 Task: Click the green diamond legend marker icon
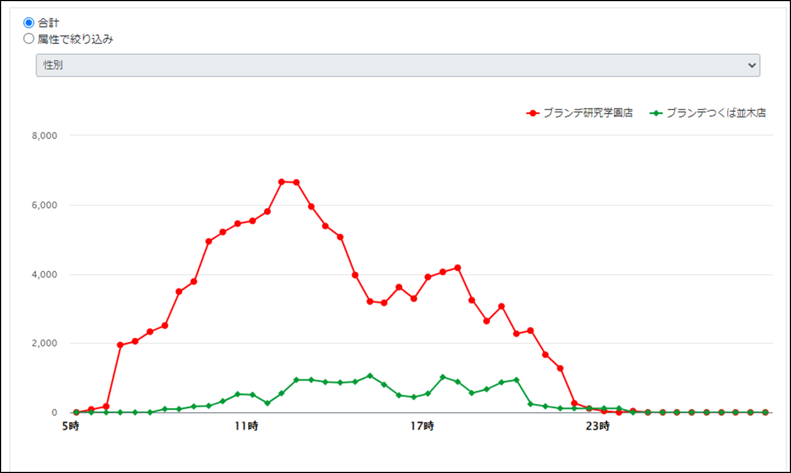656,113
